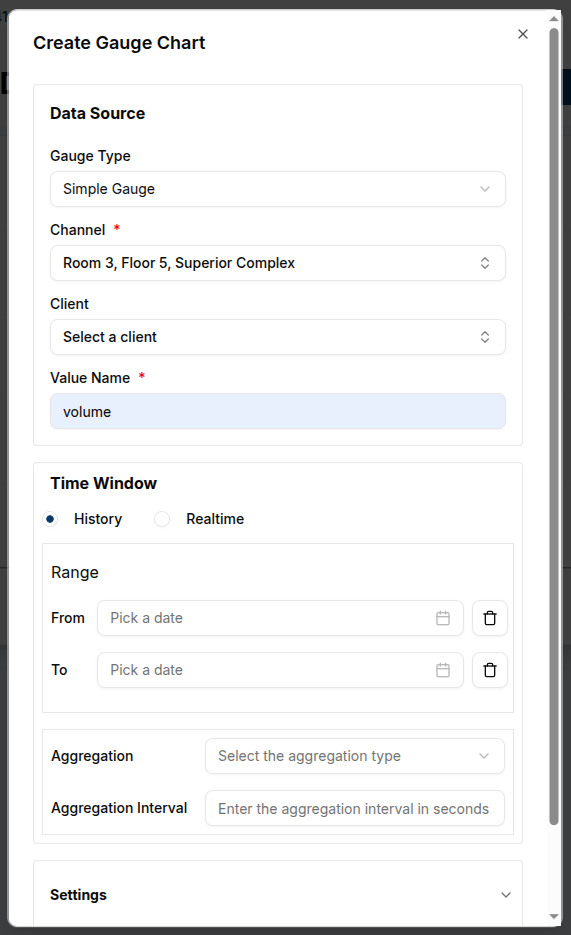
Task: Click the Value Name field with volume
Action: (278, 411)
